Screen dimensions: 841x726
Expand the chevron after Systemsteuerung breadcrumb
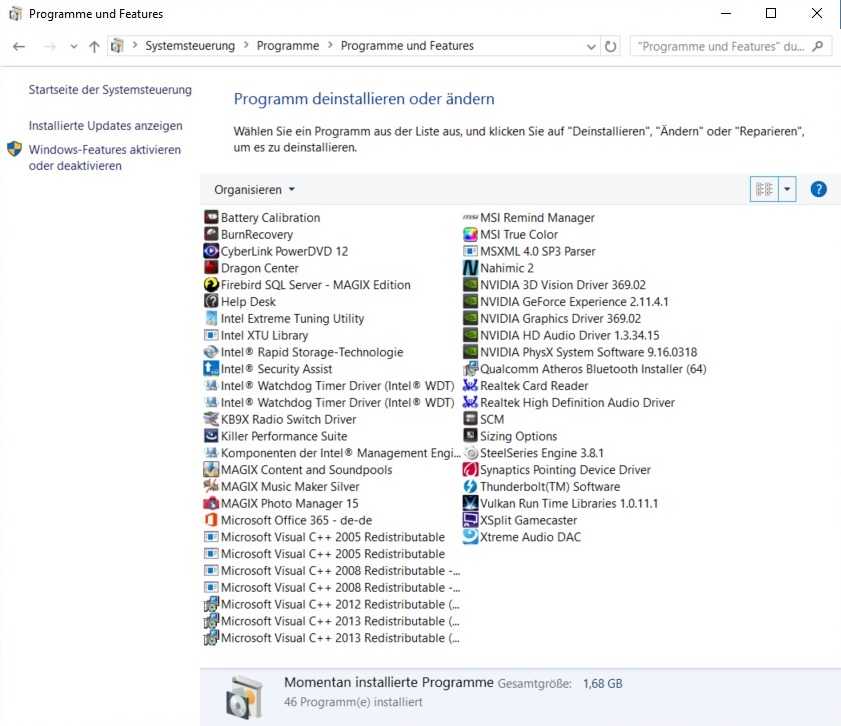(x=246, y=45)
